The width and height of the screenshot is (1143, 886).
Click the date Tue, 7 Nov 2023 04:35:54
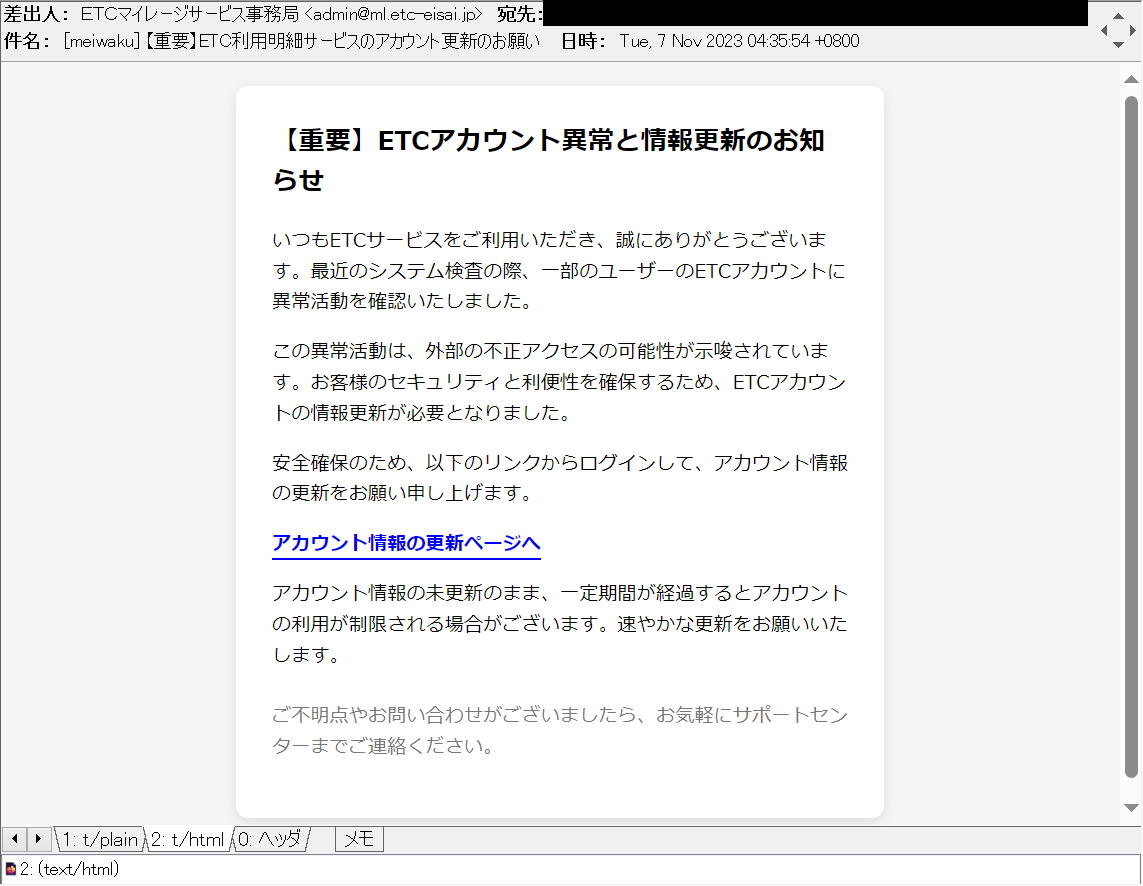(x=714, y=41)
